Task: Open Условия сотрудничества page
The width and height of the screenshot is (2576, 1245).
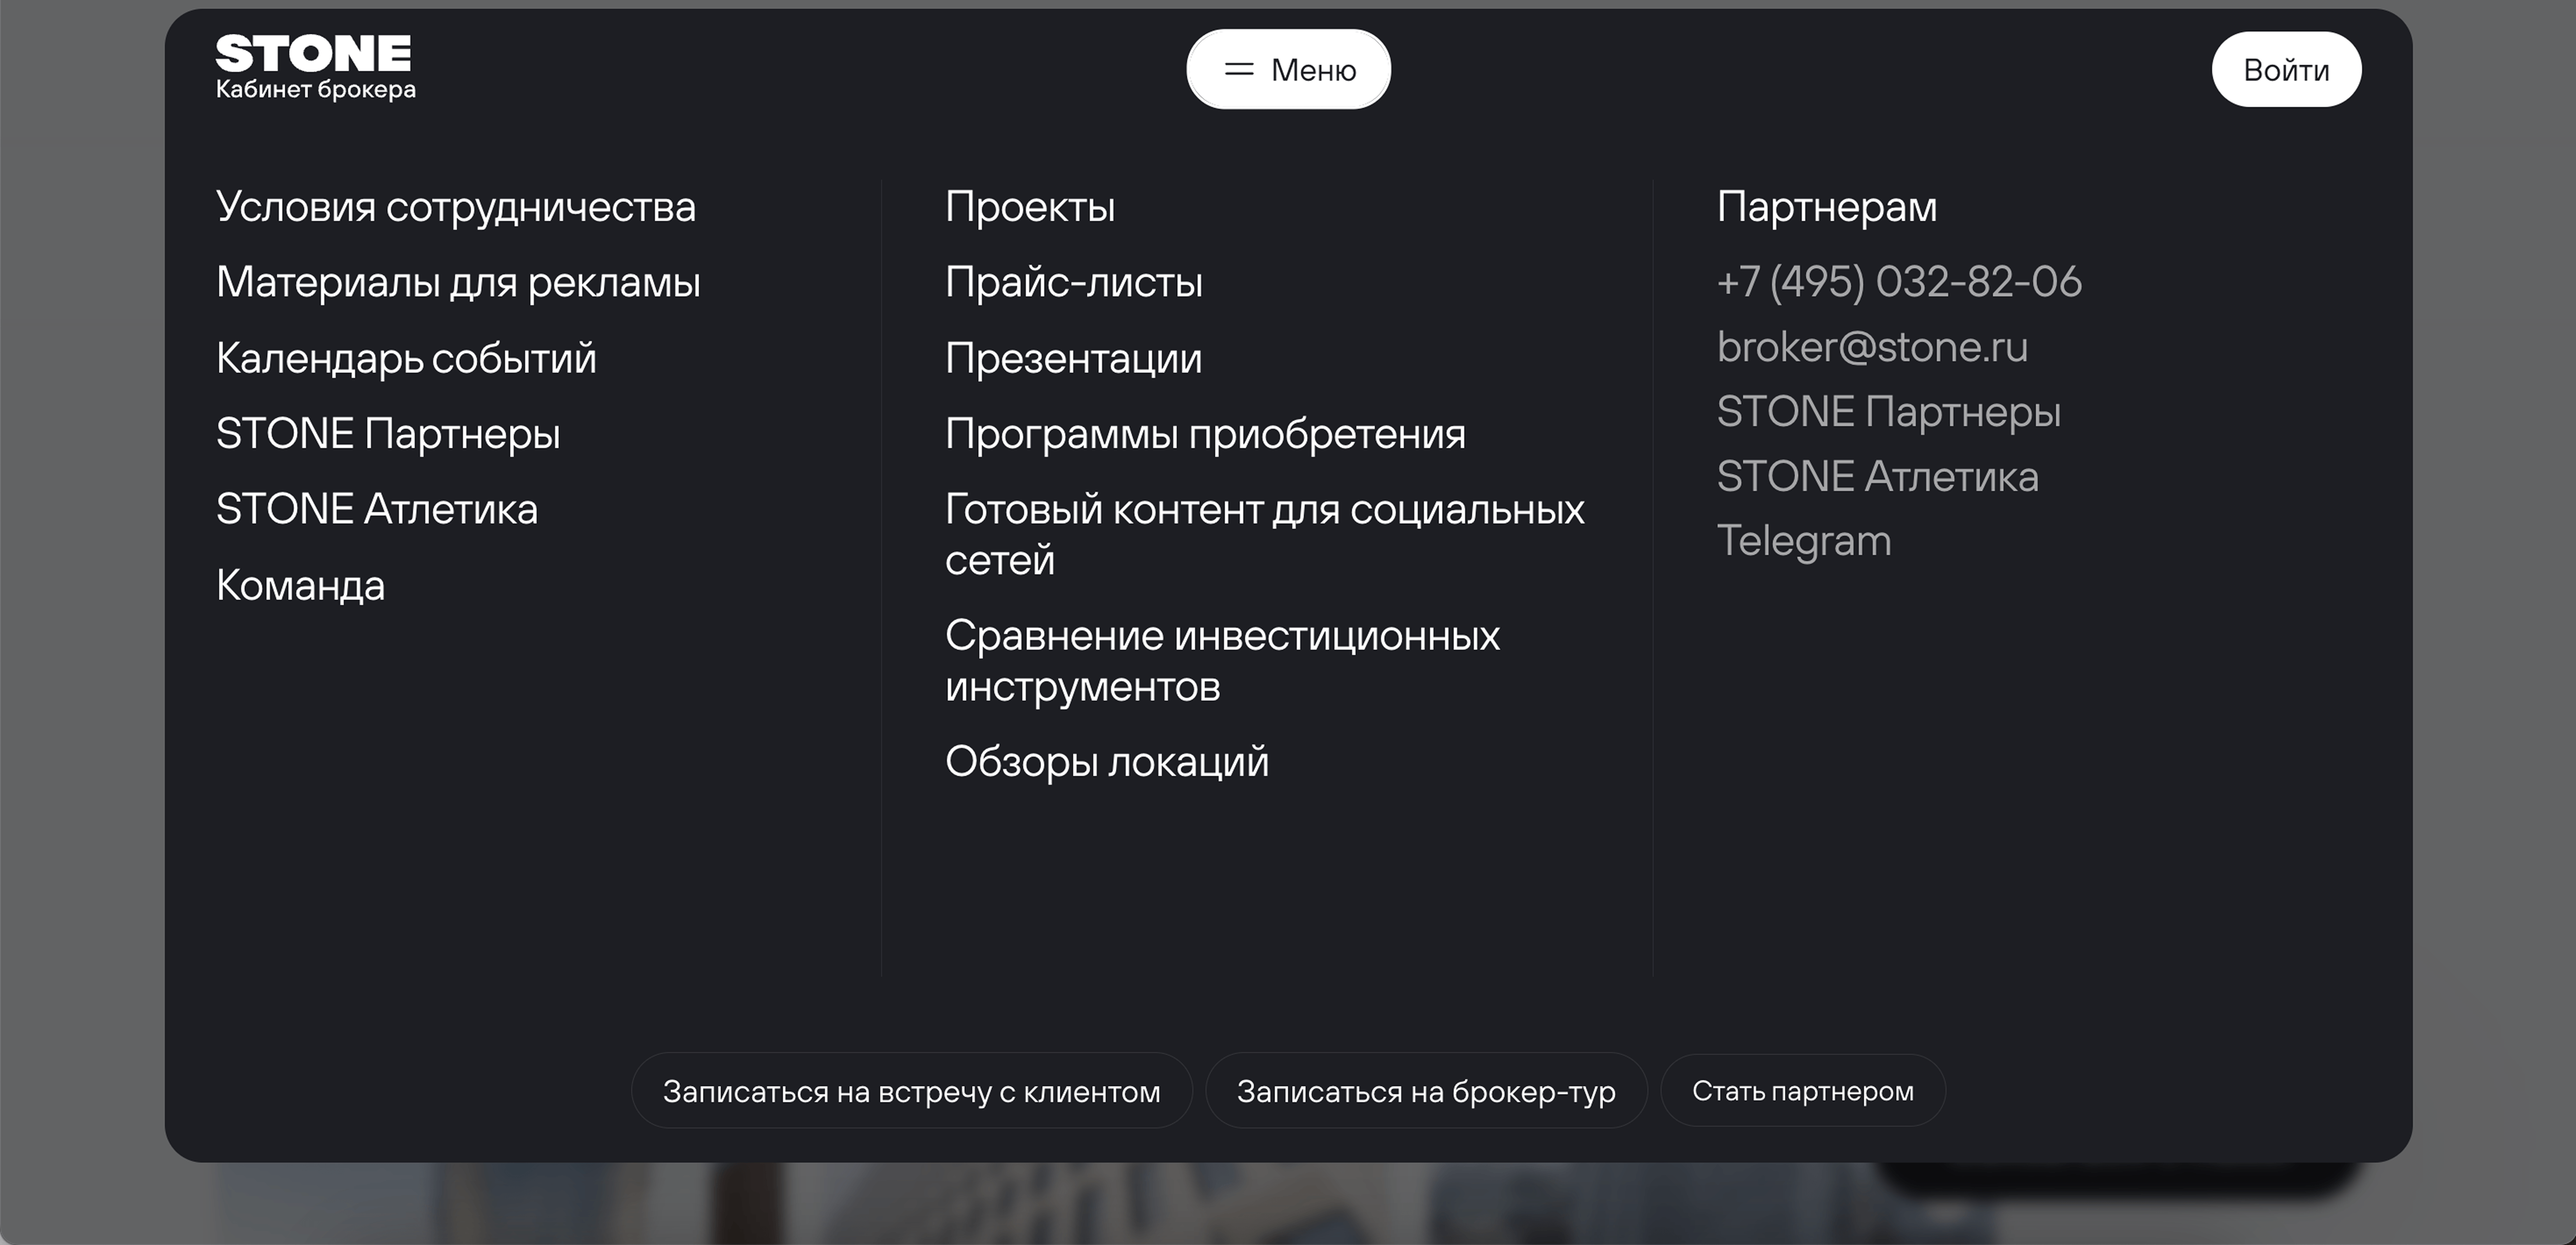Action: point(456,207)
